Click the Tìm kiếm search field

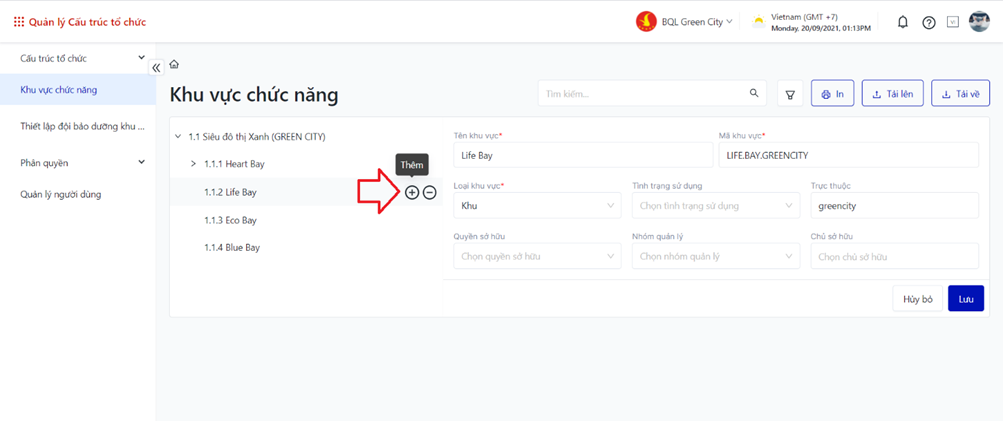[652, 93]
